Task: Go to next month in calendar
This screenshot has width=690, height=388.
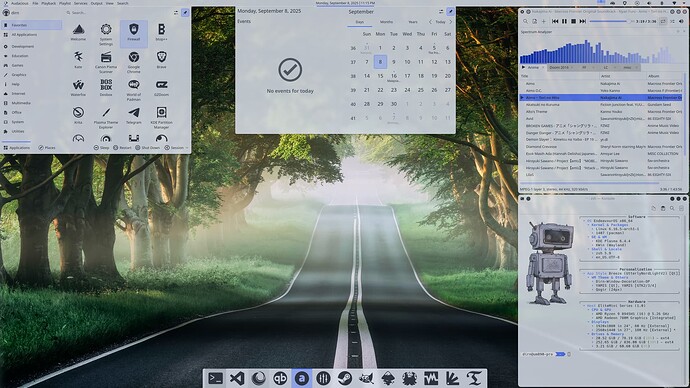Action: (x=451, y=22)
